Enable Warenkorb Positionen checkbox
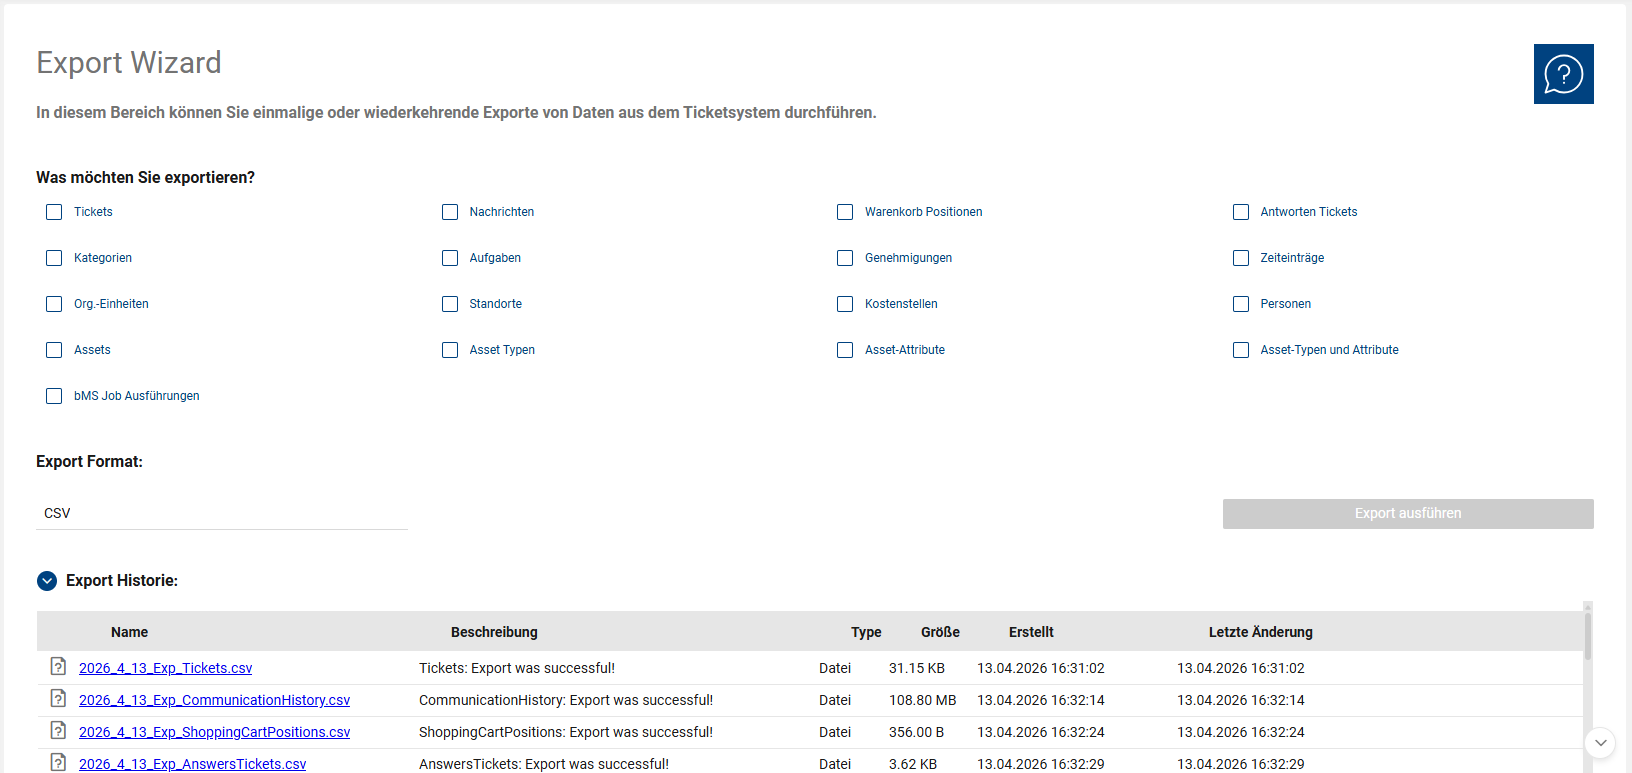The width and height of the screenshot is (1632, 773). (x=845, y=212)
